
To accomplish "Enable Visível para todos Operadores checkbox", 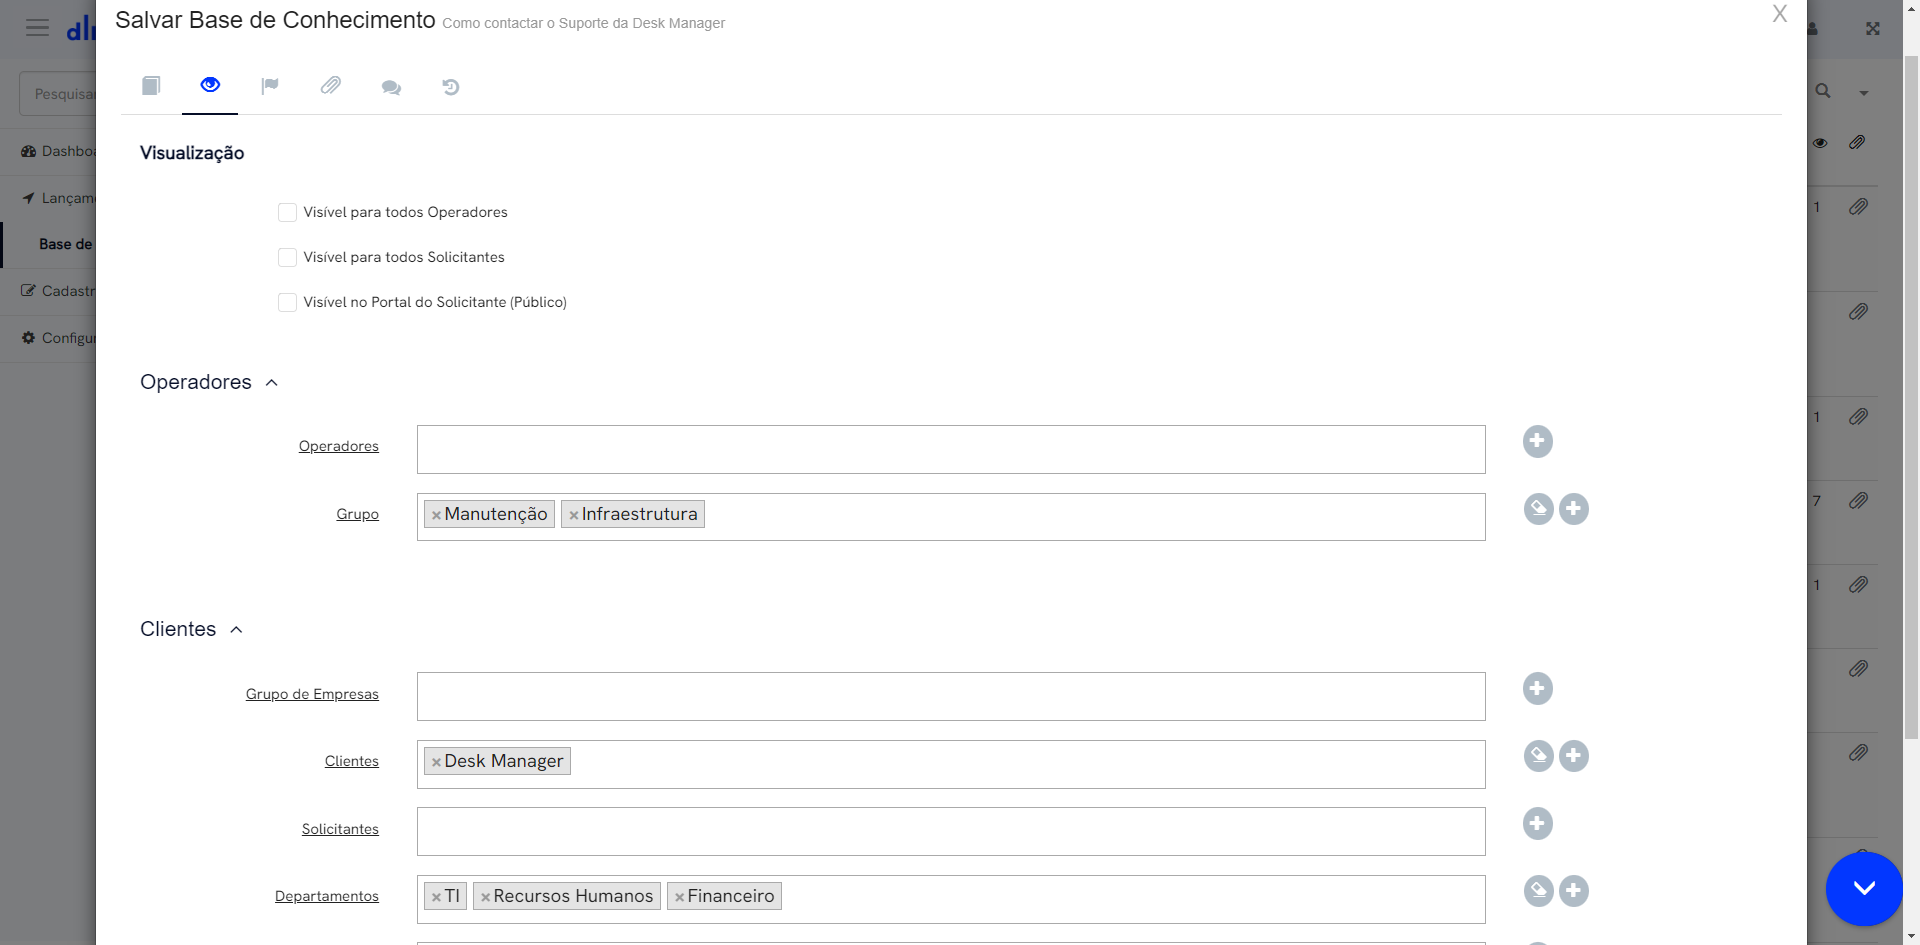I will tap(287, 212).
